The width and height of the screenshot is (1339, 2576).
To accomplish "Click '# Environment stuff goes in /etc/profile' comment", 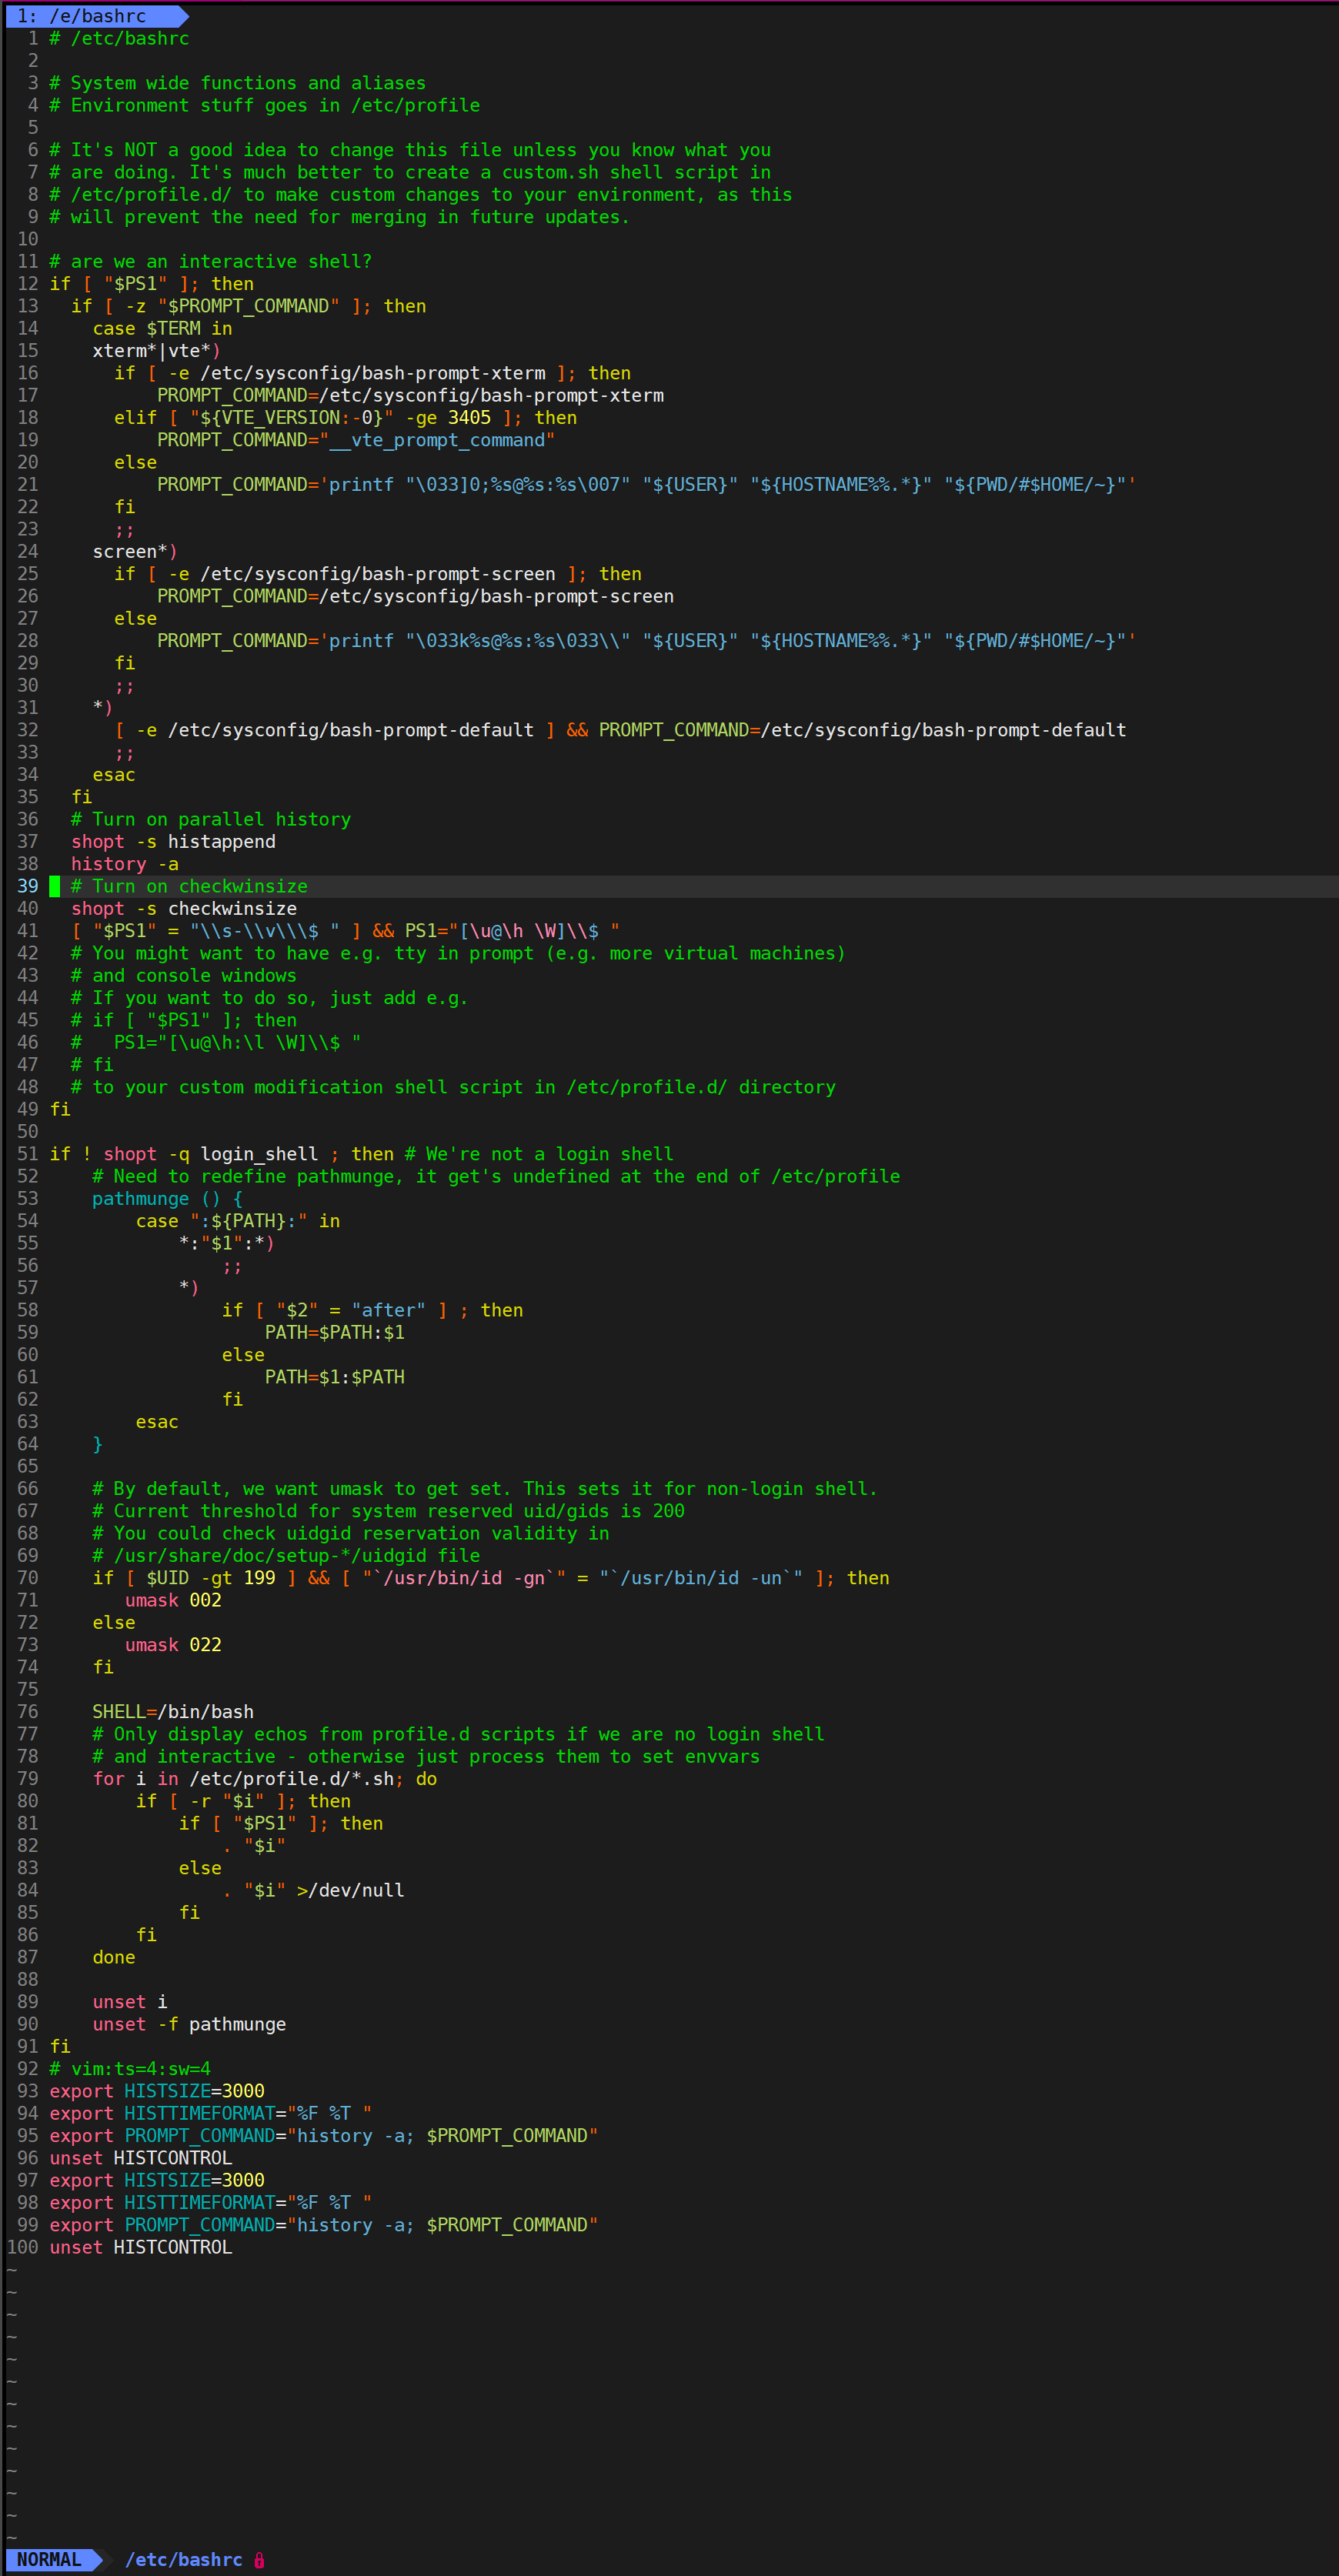I will [265, 105].
